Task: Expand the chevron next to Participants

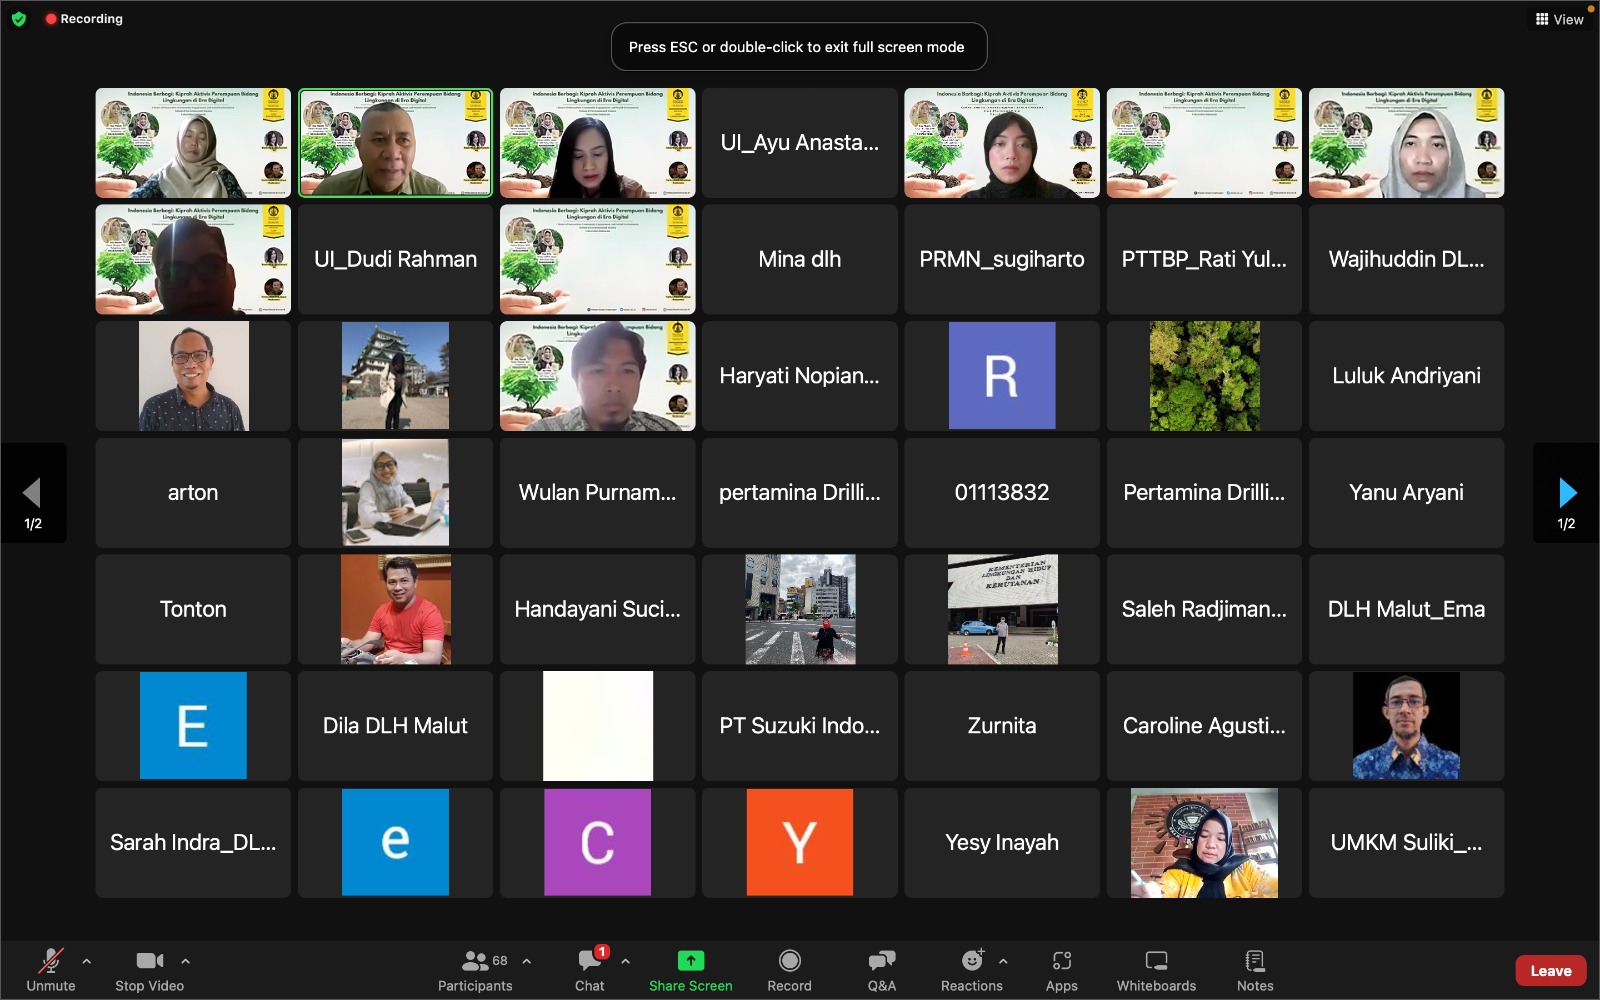Action: [527, 961]
